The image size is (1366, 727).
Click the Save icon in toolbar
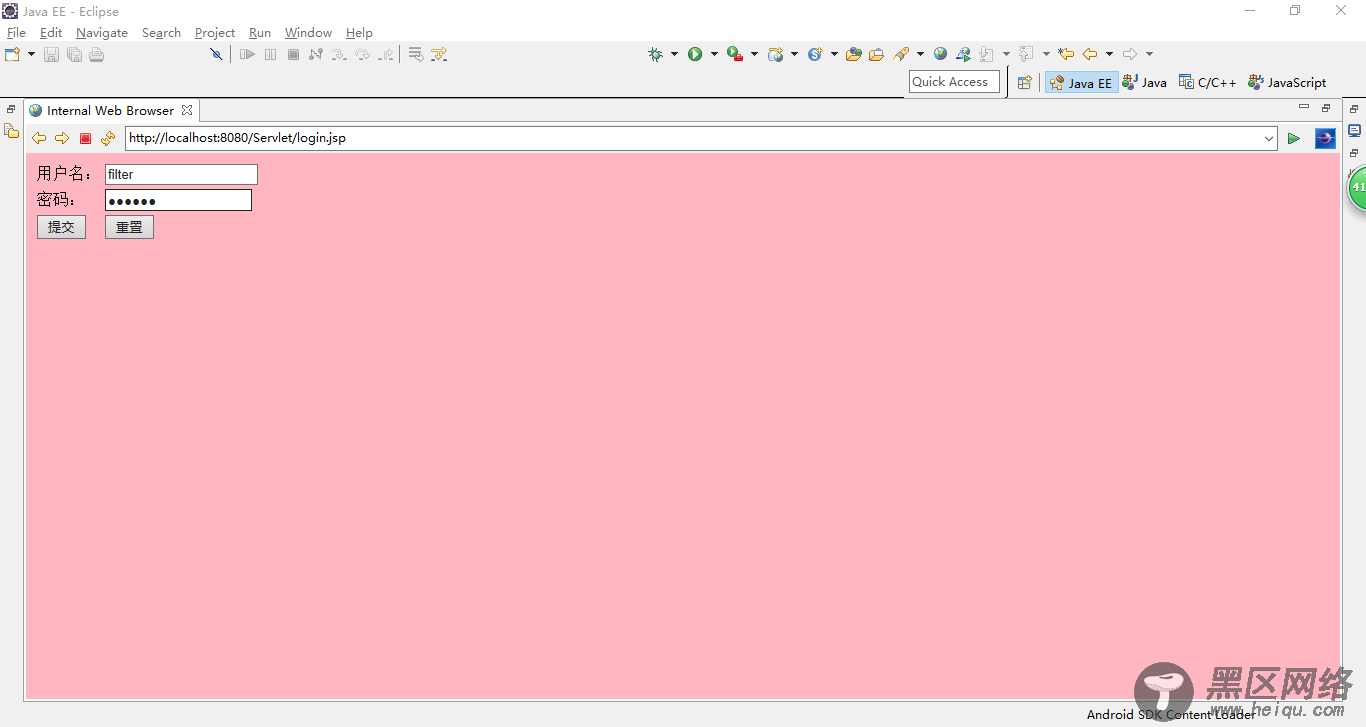click(x=51, y=54)
